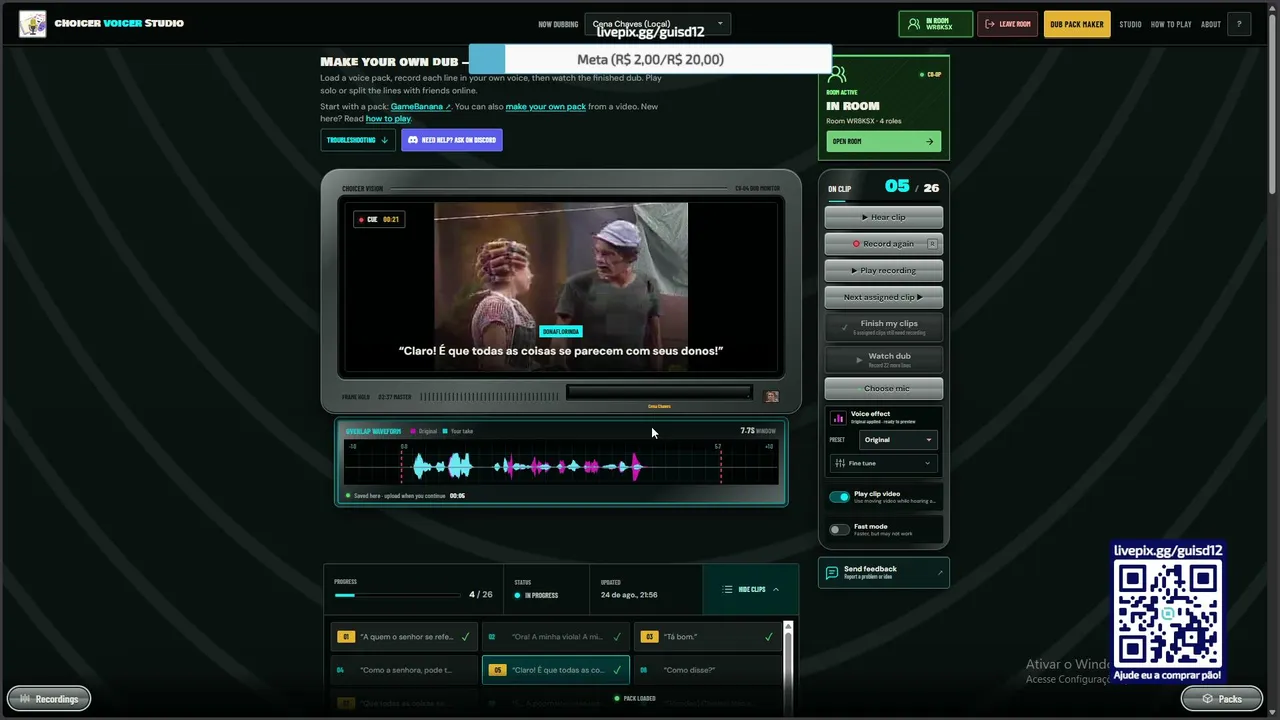This screenshot has height=720, width=1280.
Task: Click Need Help? Ask on Discord
Action: [x=452, y=140]
